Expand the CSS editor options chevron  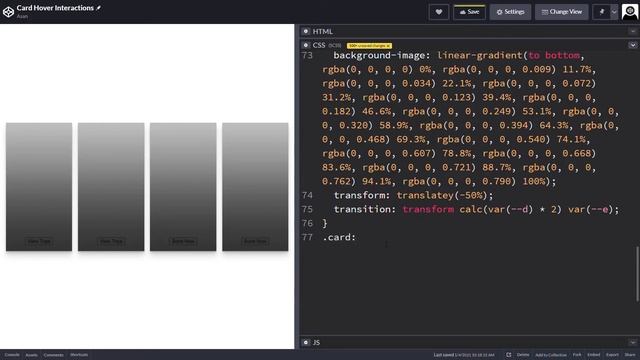click(633, 45)
